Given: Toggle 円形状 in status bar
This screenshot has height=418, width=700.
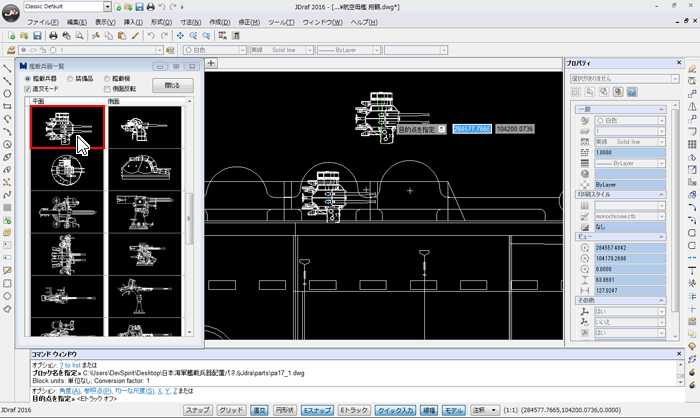Looking at the screenshot, I should coord(285,410).
